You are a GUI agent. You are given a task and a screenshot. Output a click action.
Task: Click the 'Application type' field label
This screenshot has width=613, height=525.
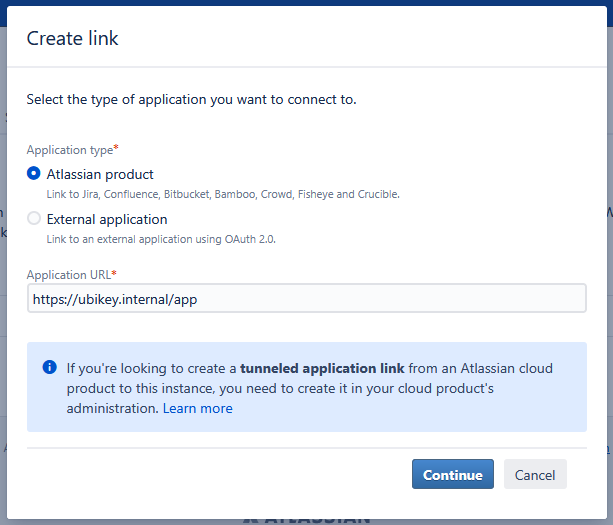(70, 150)
